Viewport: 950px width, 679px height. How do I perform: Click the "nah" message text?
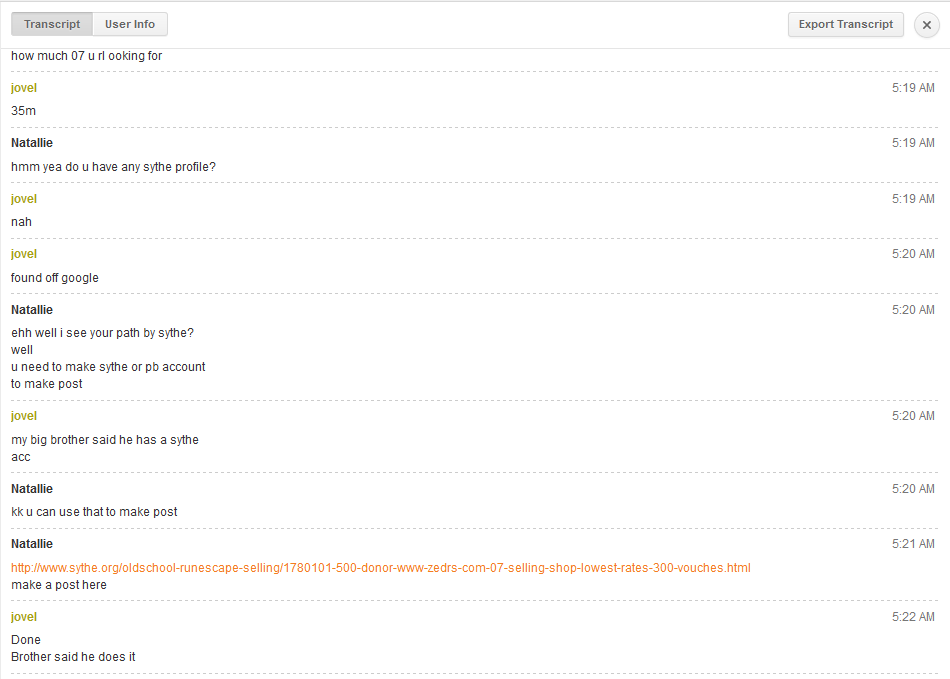tap(21, 222)
